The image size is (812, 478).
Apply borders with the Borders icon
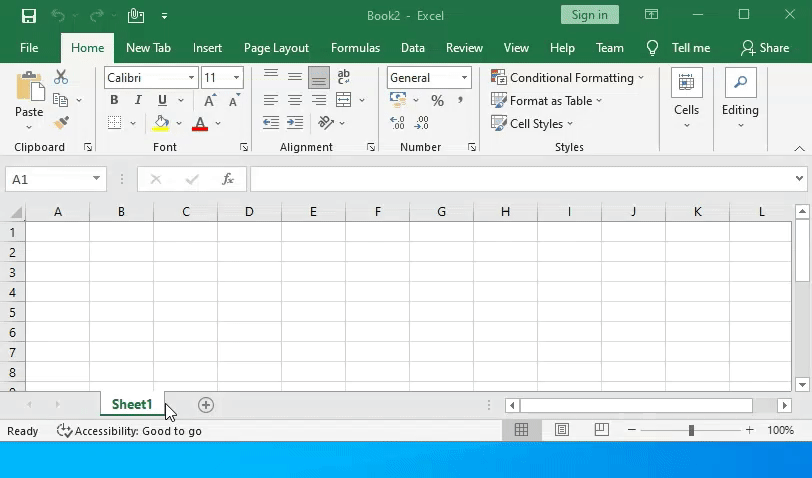(x=114, y=123)
